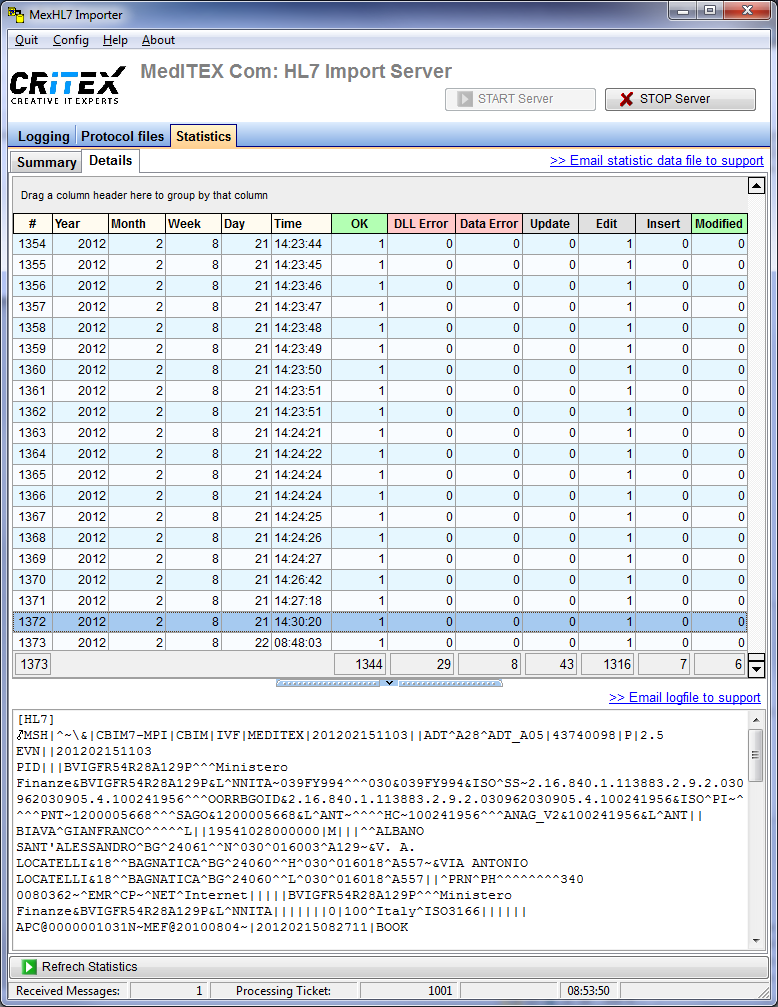Click Email statistic data file to support

657,161
